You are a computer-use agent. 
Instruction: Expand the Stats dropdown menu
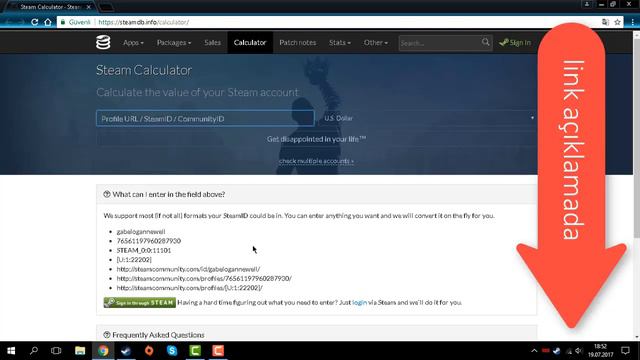click(x=340, y=42)
